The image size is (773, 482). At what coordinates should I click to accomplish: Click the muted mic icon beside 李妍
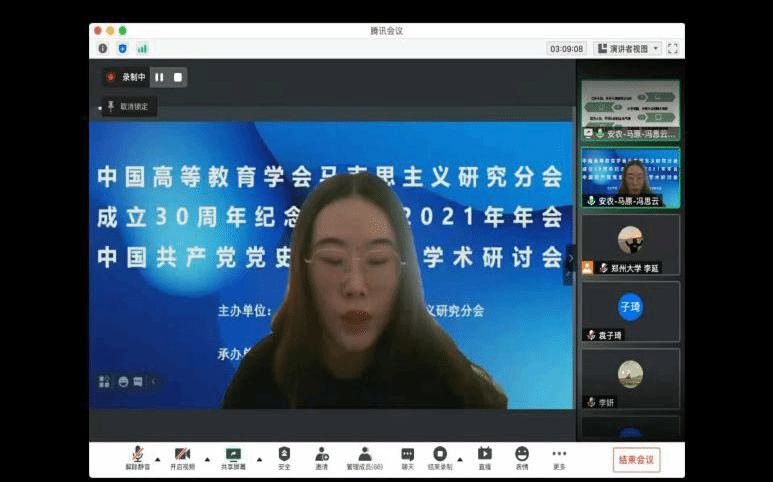click(591, 402)
